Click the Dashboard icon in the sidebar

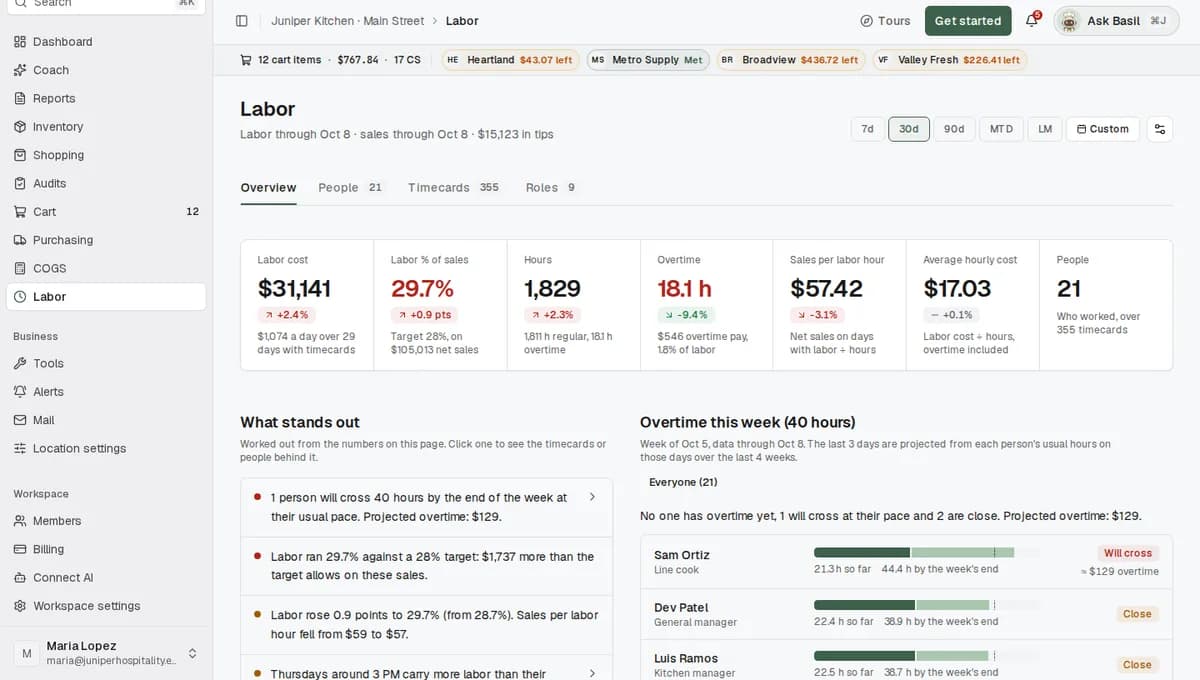pos(20,42)
